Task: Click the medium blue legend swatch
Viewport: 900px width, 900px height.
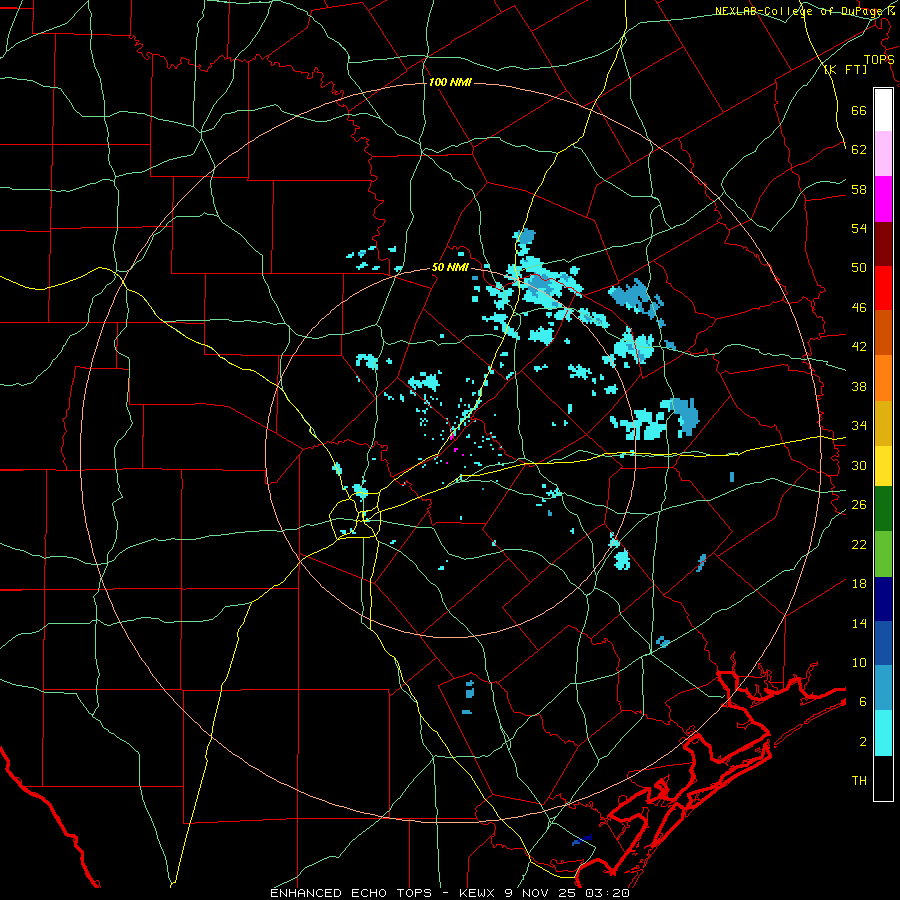Action: [x=883, y=643]
